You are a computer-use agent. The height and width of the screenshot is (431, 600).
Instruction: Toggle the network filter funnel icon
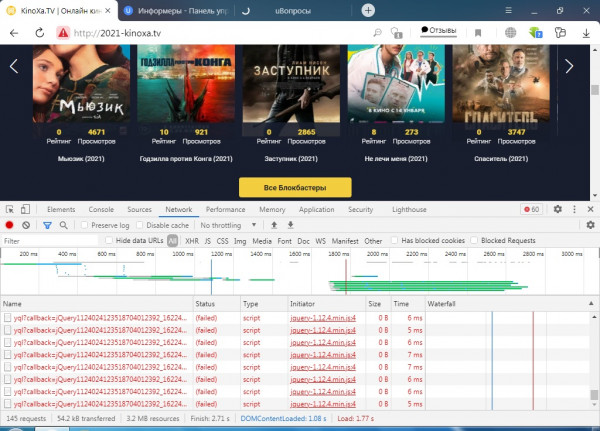click(47, 225)
